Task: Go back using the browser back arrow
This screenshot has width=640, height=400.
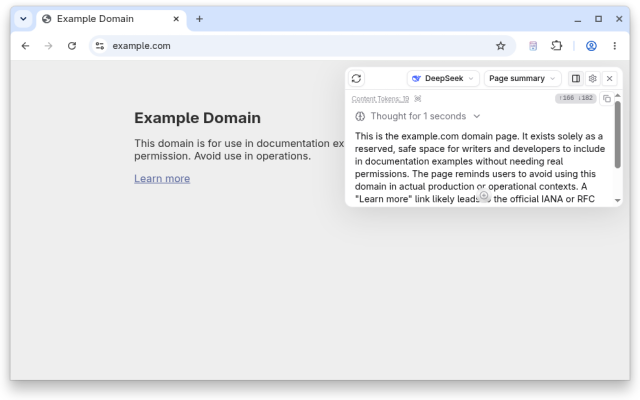Action: [x=25, y=46]
